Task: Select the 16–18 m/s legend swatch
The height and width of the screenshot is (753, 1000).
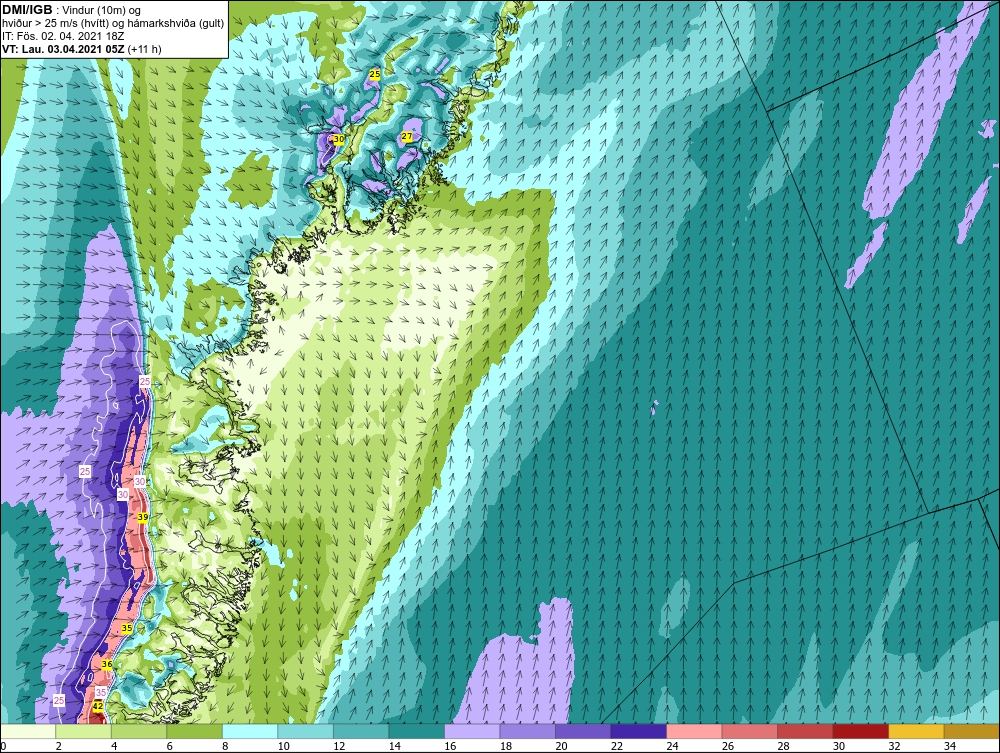Action: (472, 731)
